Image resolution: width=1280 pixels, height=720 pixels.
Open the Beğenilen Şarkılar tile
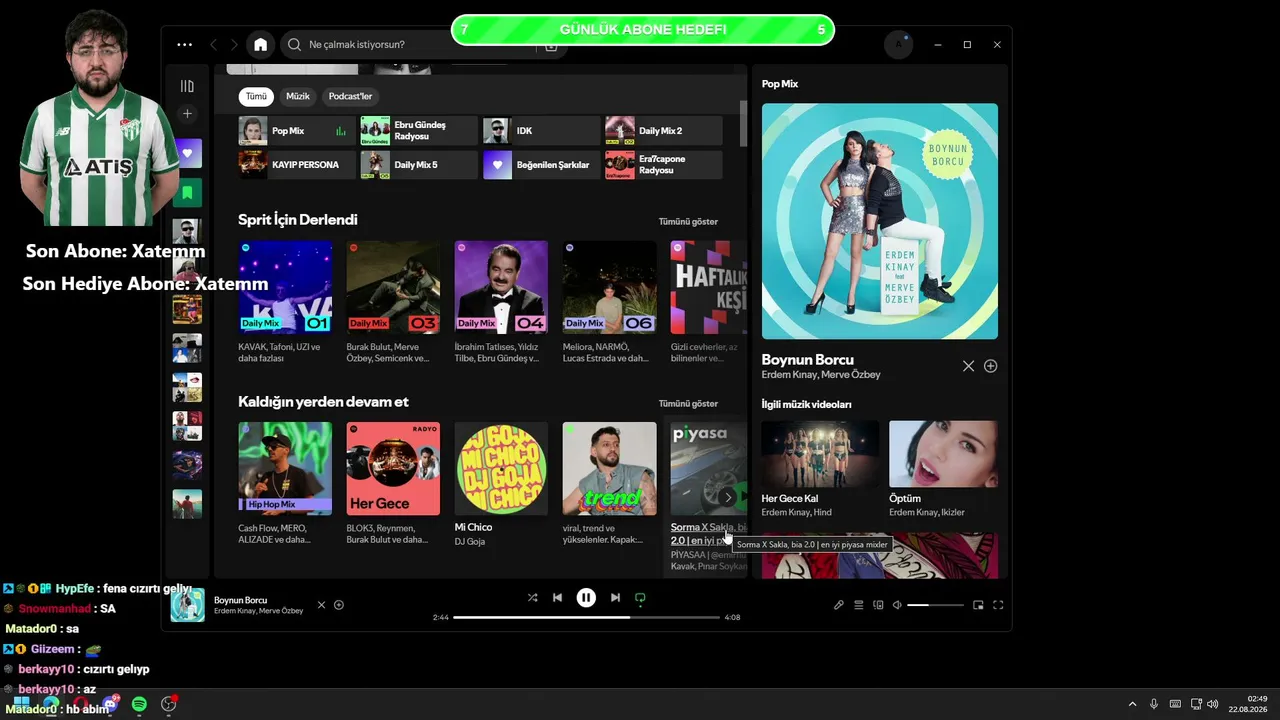pos(541,164)
